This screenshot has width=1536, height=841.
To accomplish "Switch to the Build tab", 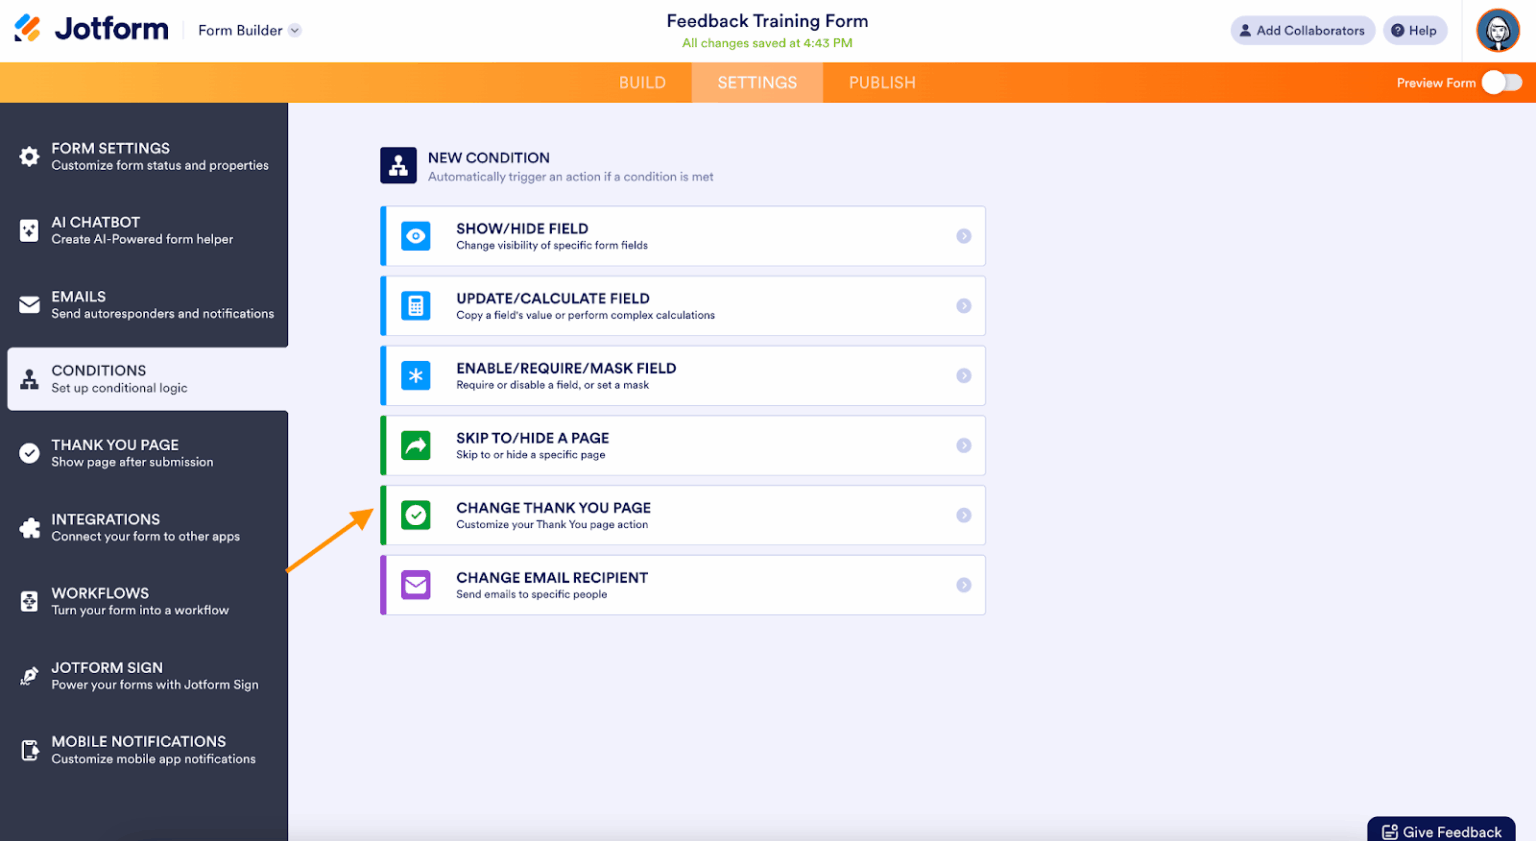I will click(x=642, y=82).
